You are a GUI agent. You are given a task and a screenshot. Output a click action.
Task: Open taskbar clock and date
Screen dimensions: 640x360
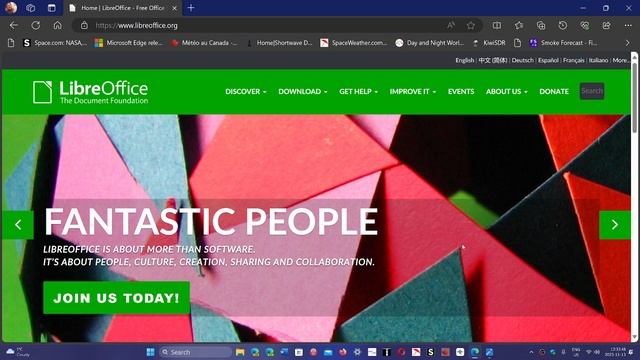click(615, 352)
